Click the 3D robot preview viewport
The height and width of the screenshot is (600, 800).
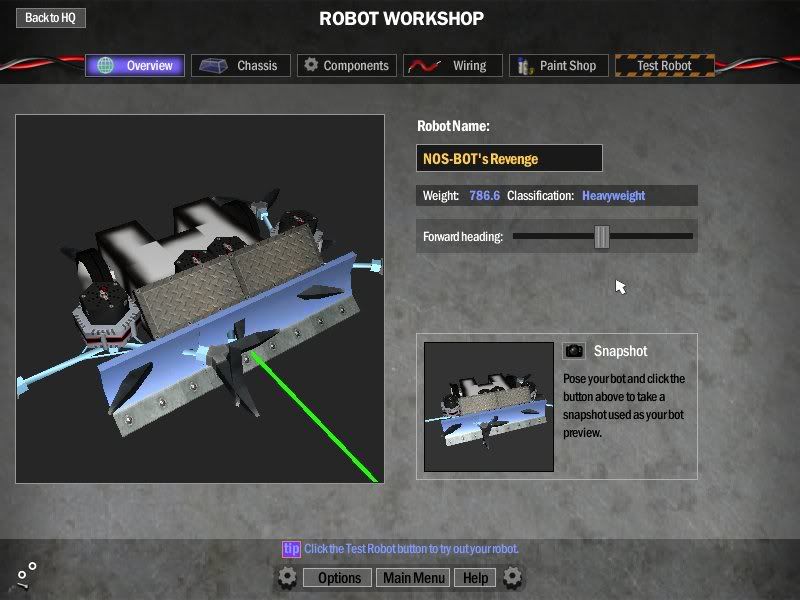(200, 298)
